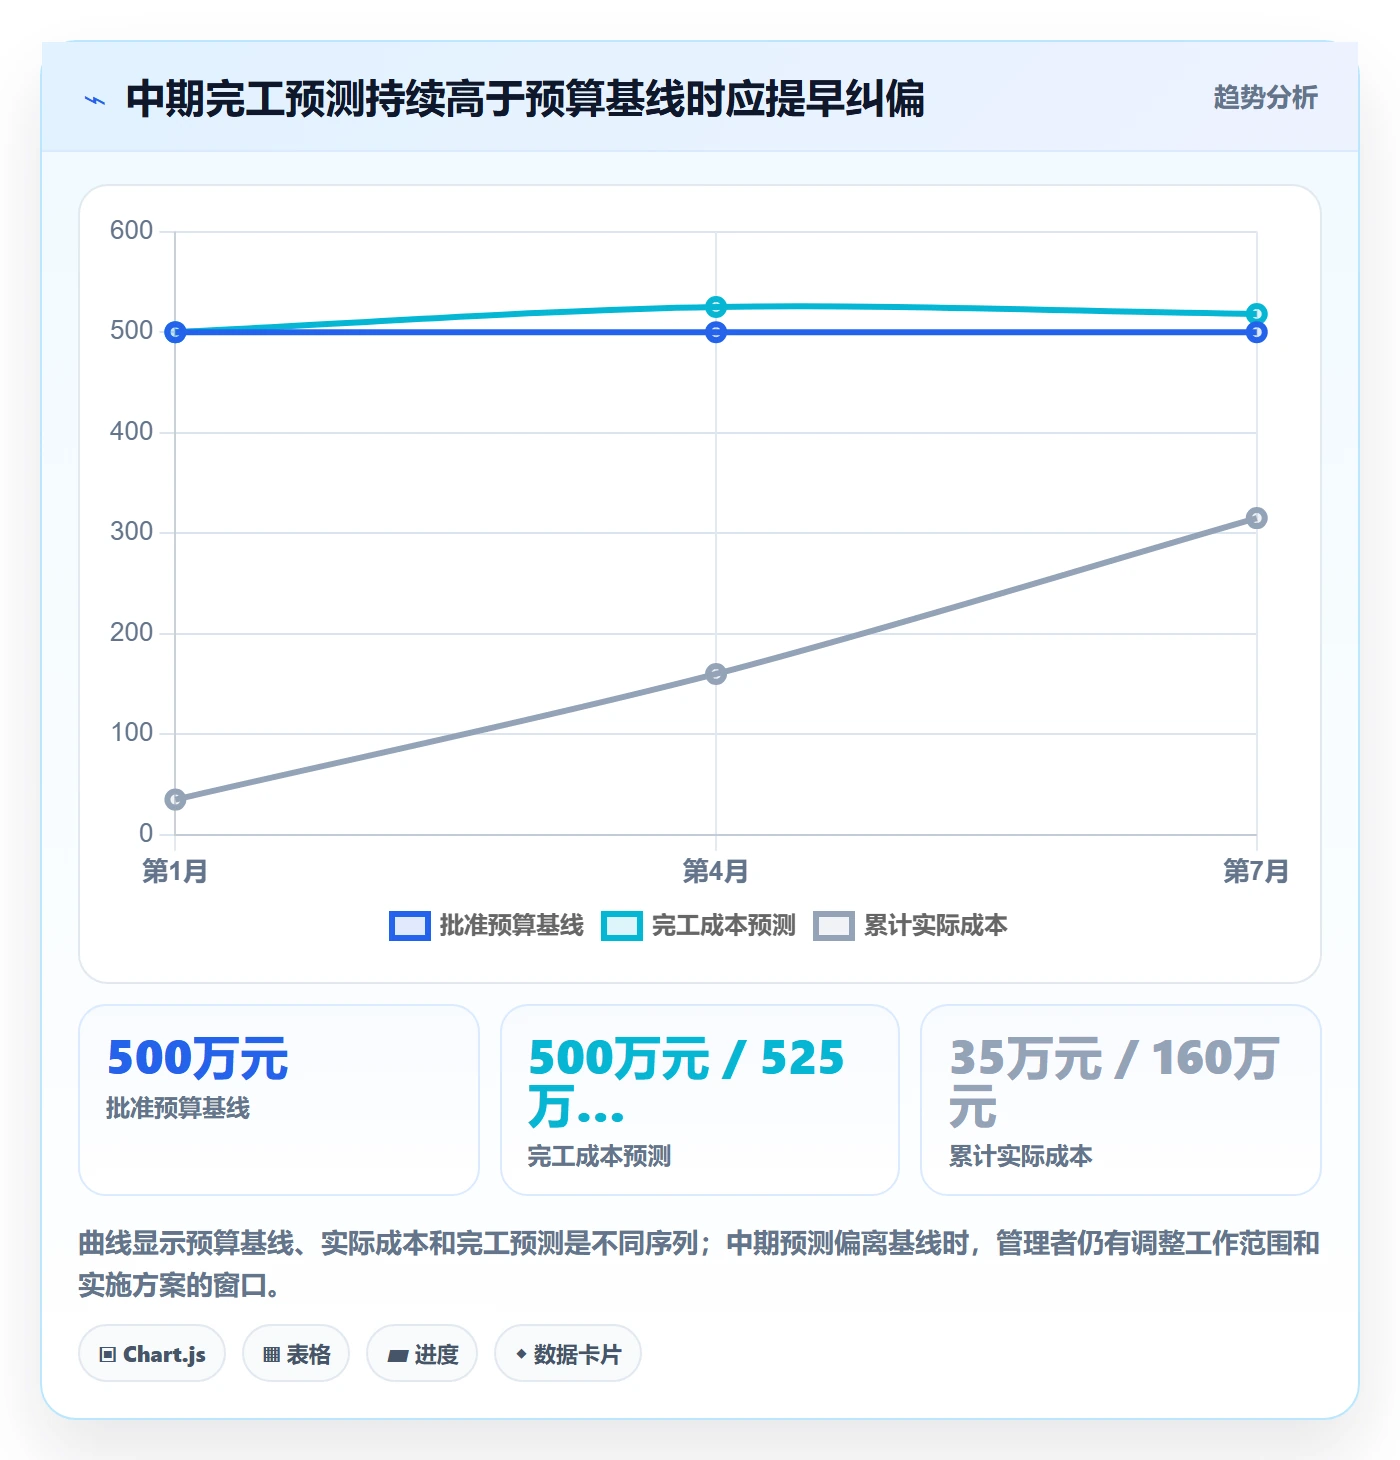Select the 累计实际成本 data card

(1121, 1100)
